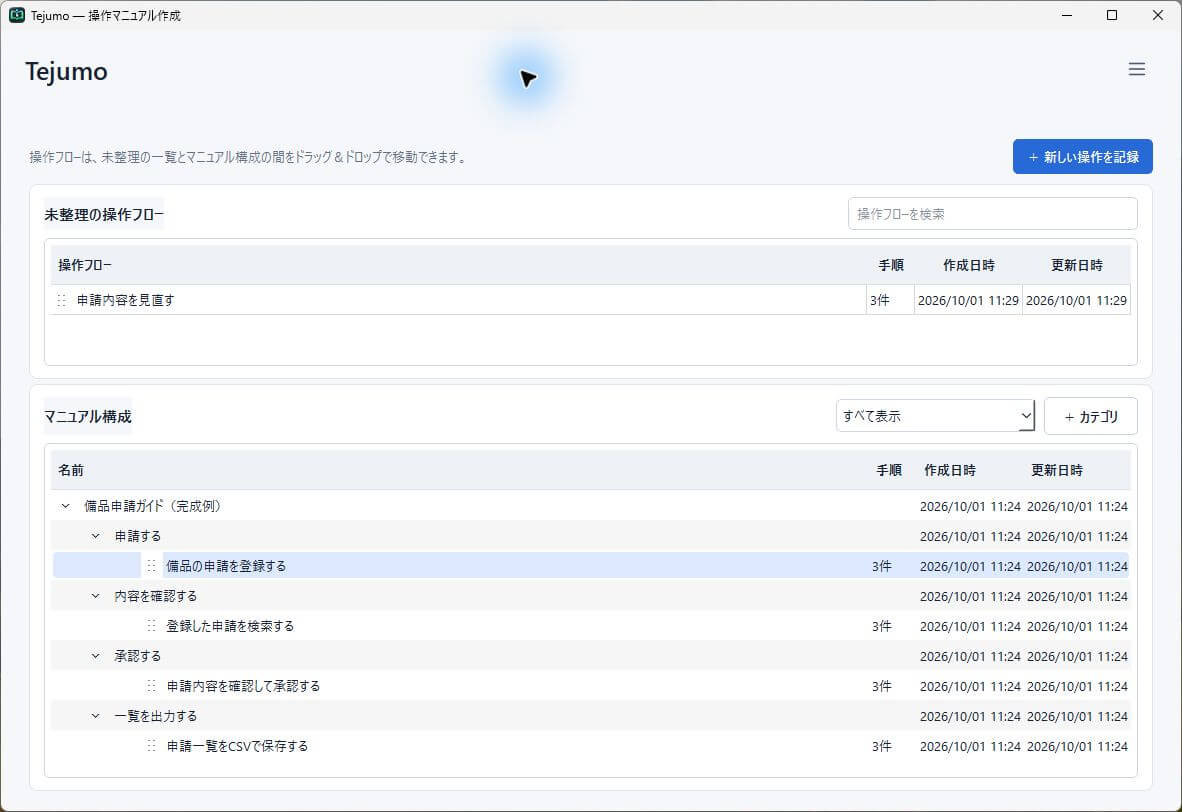Grab drag handle of 備品の申請を登録する row
The height and width of the screenshot is (812, 1182).
[152, 565]
